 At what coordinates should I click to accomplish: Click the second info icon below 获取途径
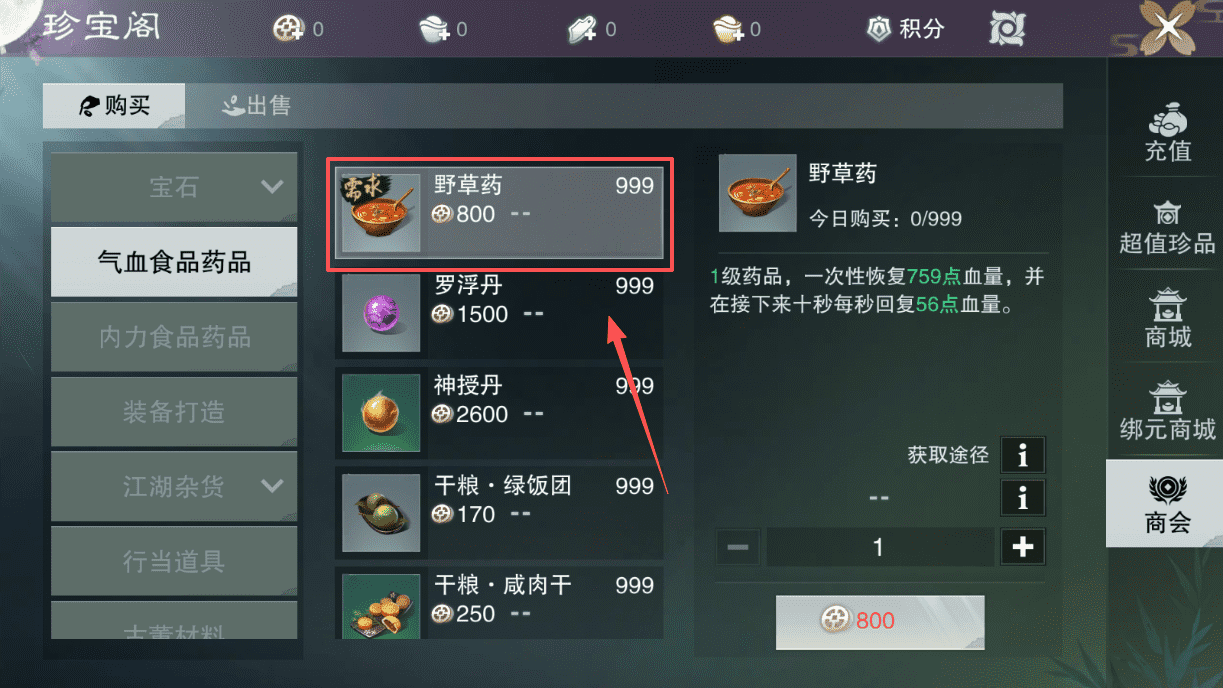point(1022,497)
